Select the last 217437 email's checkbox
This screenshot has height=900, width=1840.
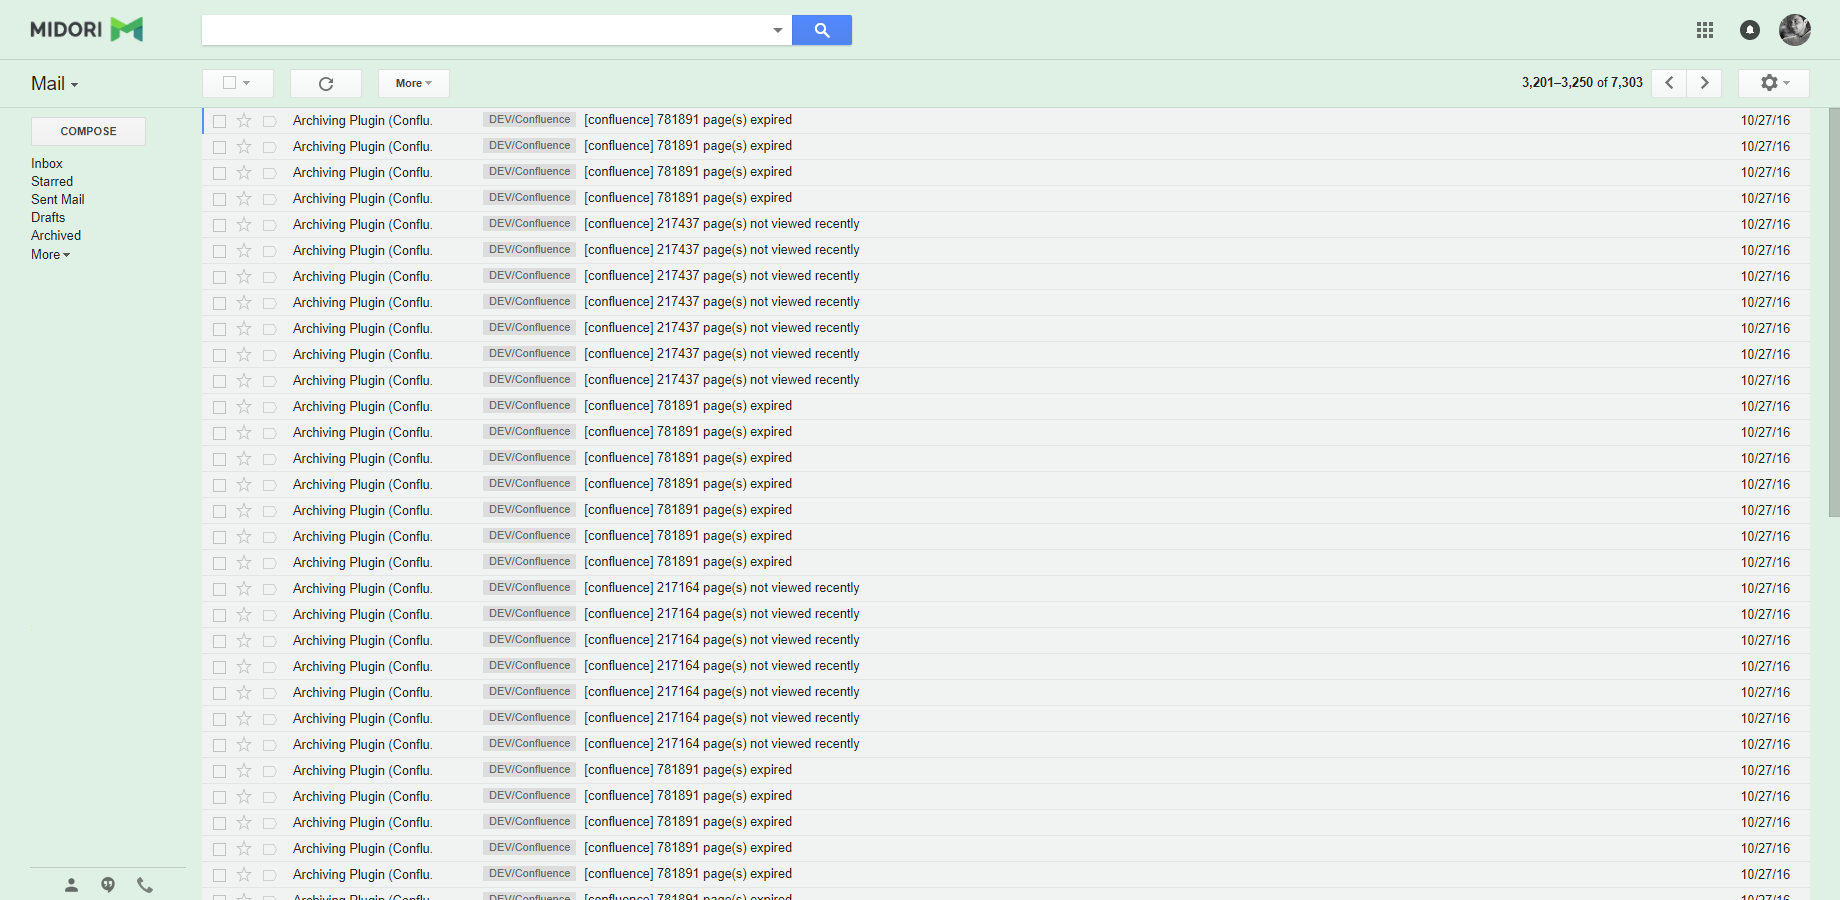coord(219,381)
